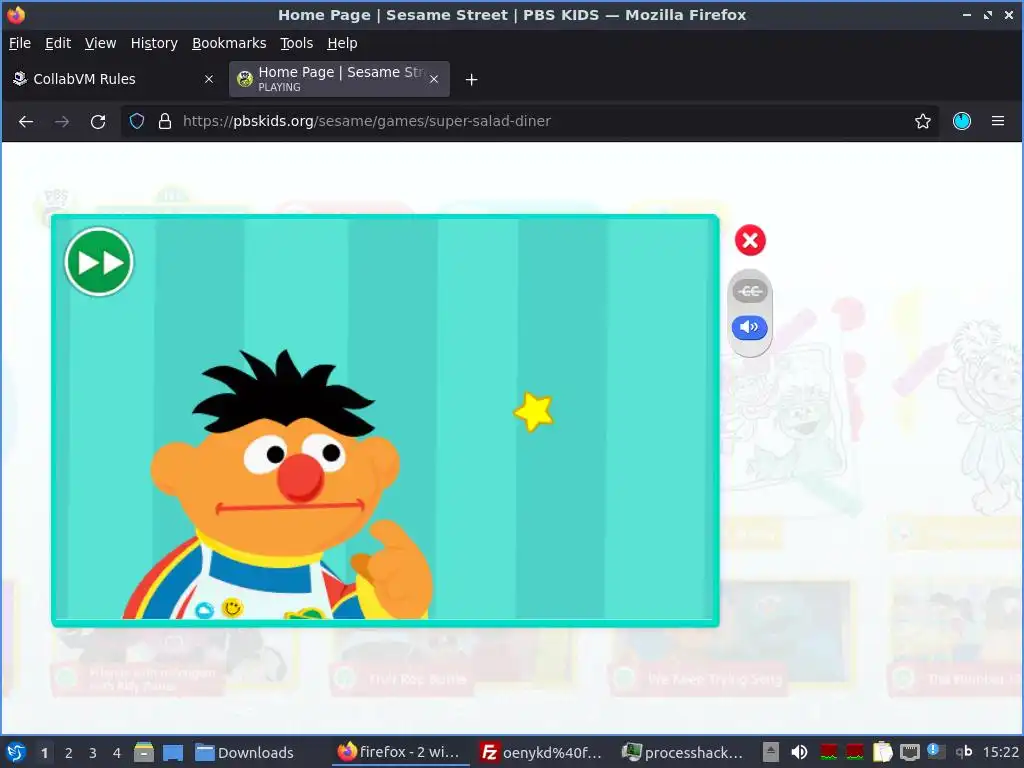Click the Firefox logo in title bar
Viewport: 1024px width, 768px height.
pyautogui.click(x=16, y=14)
